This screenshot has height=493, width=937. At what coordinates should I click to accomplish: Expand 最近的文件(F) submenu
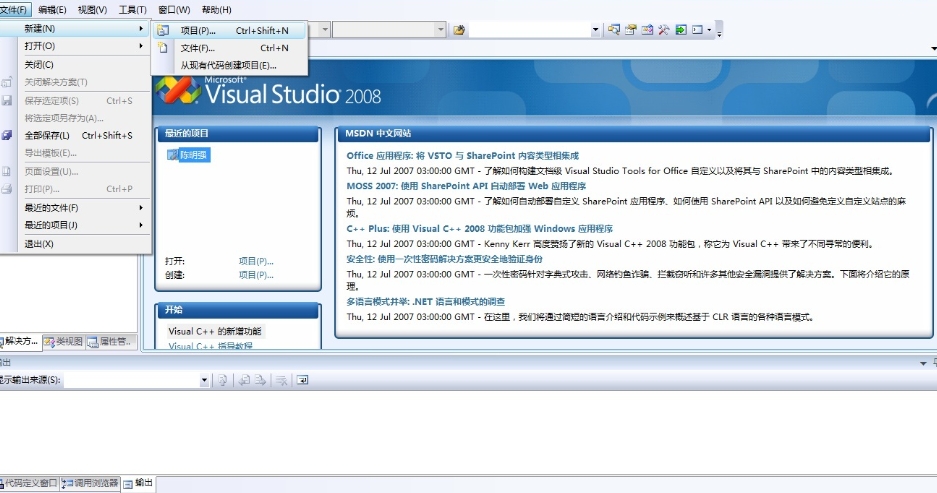(75, 207)
